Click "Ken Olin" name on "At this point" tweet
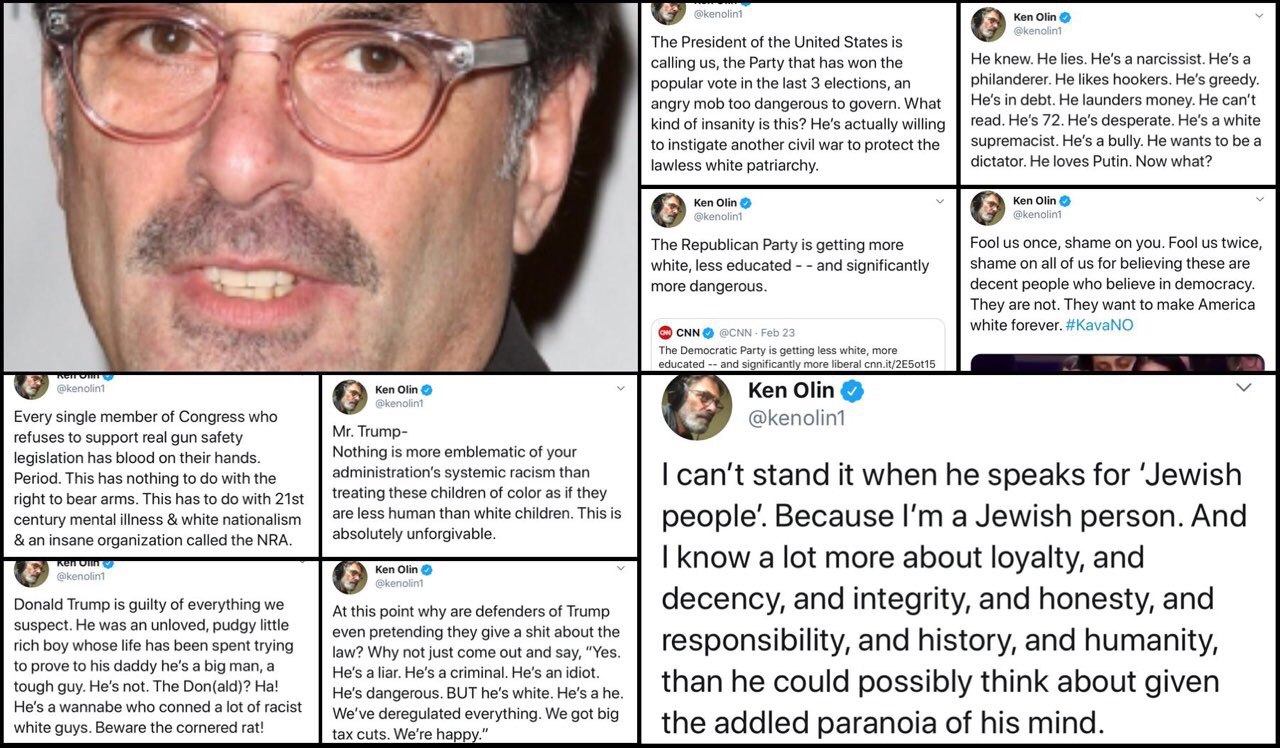This screenshot has height=748, width=1280. coord(396,570)
